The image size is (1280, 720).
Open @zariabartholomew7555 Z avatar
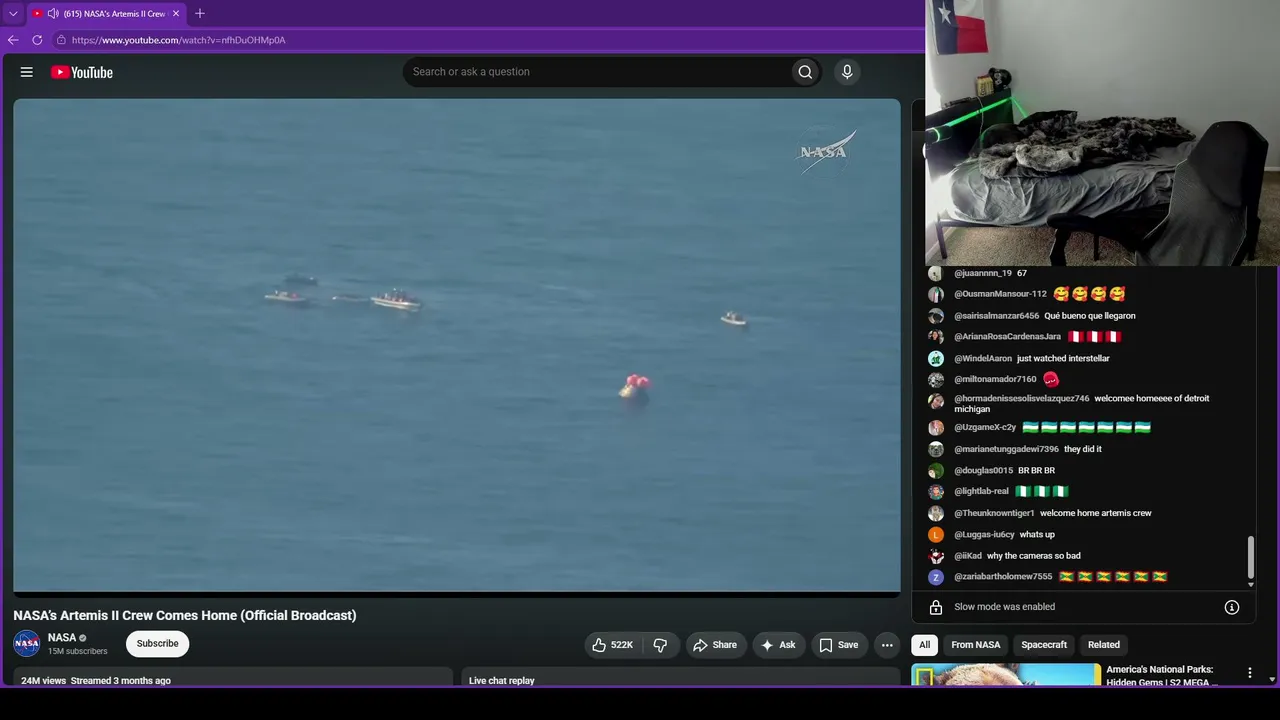(936, 577)
